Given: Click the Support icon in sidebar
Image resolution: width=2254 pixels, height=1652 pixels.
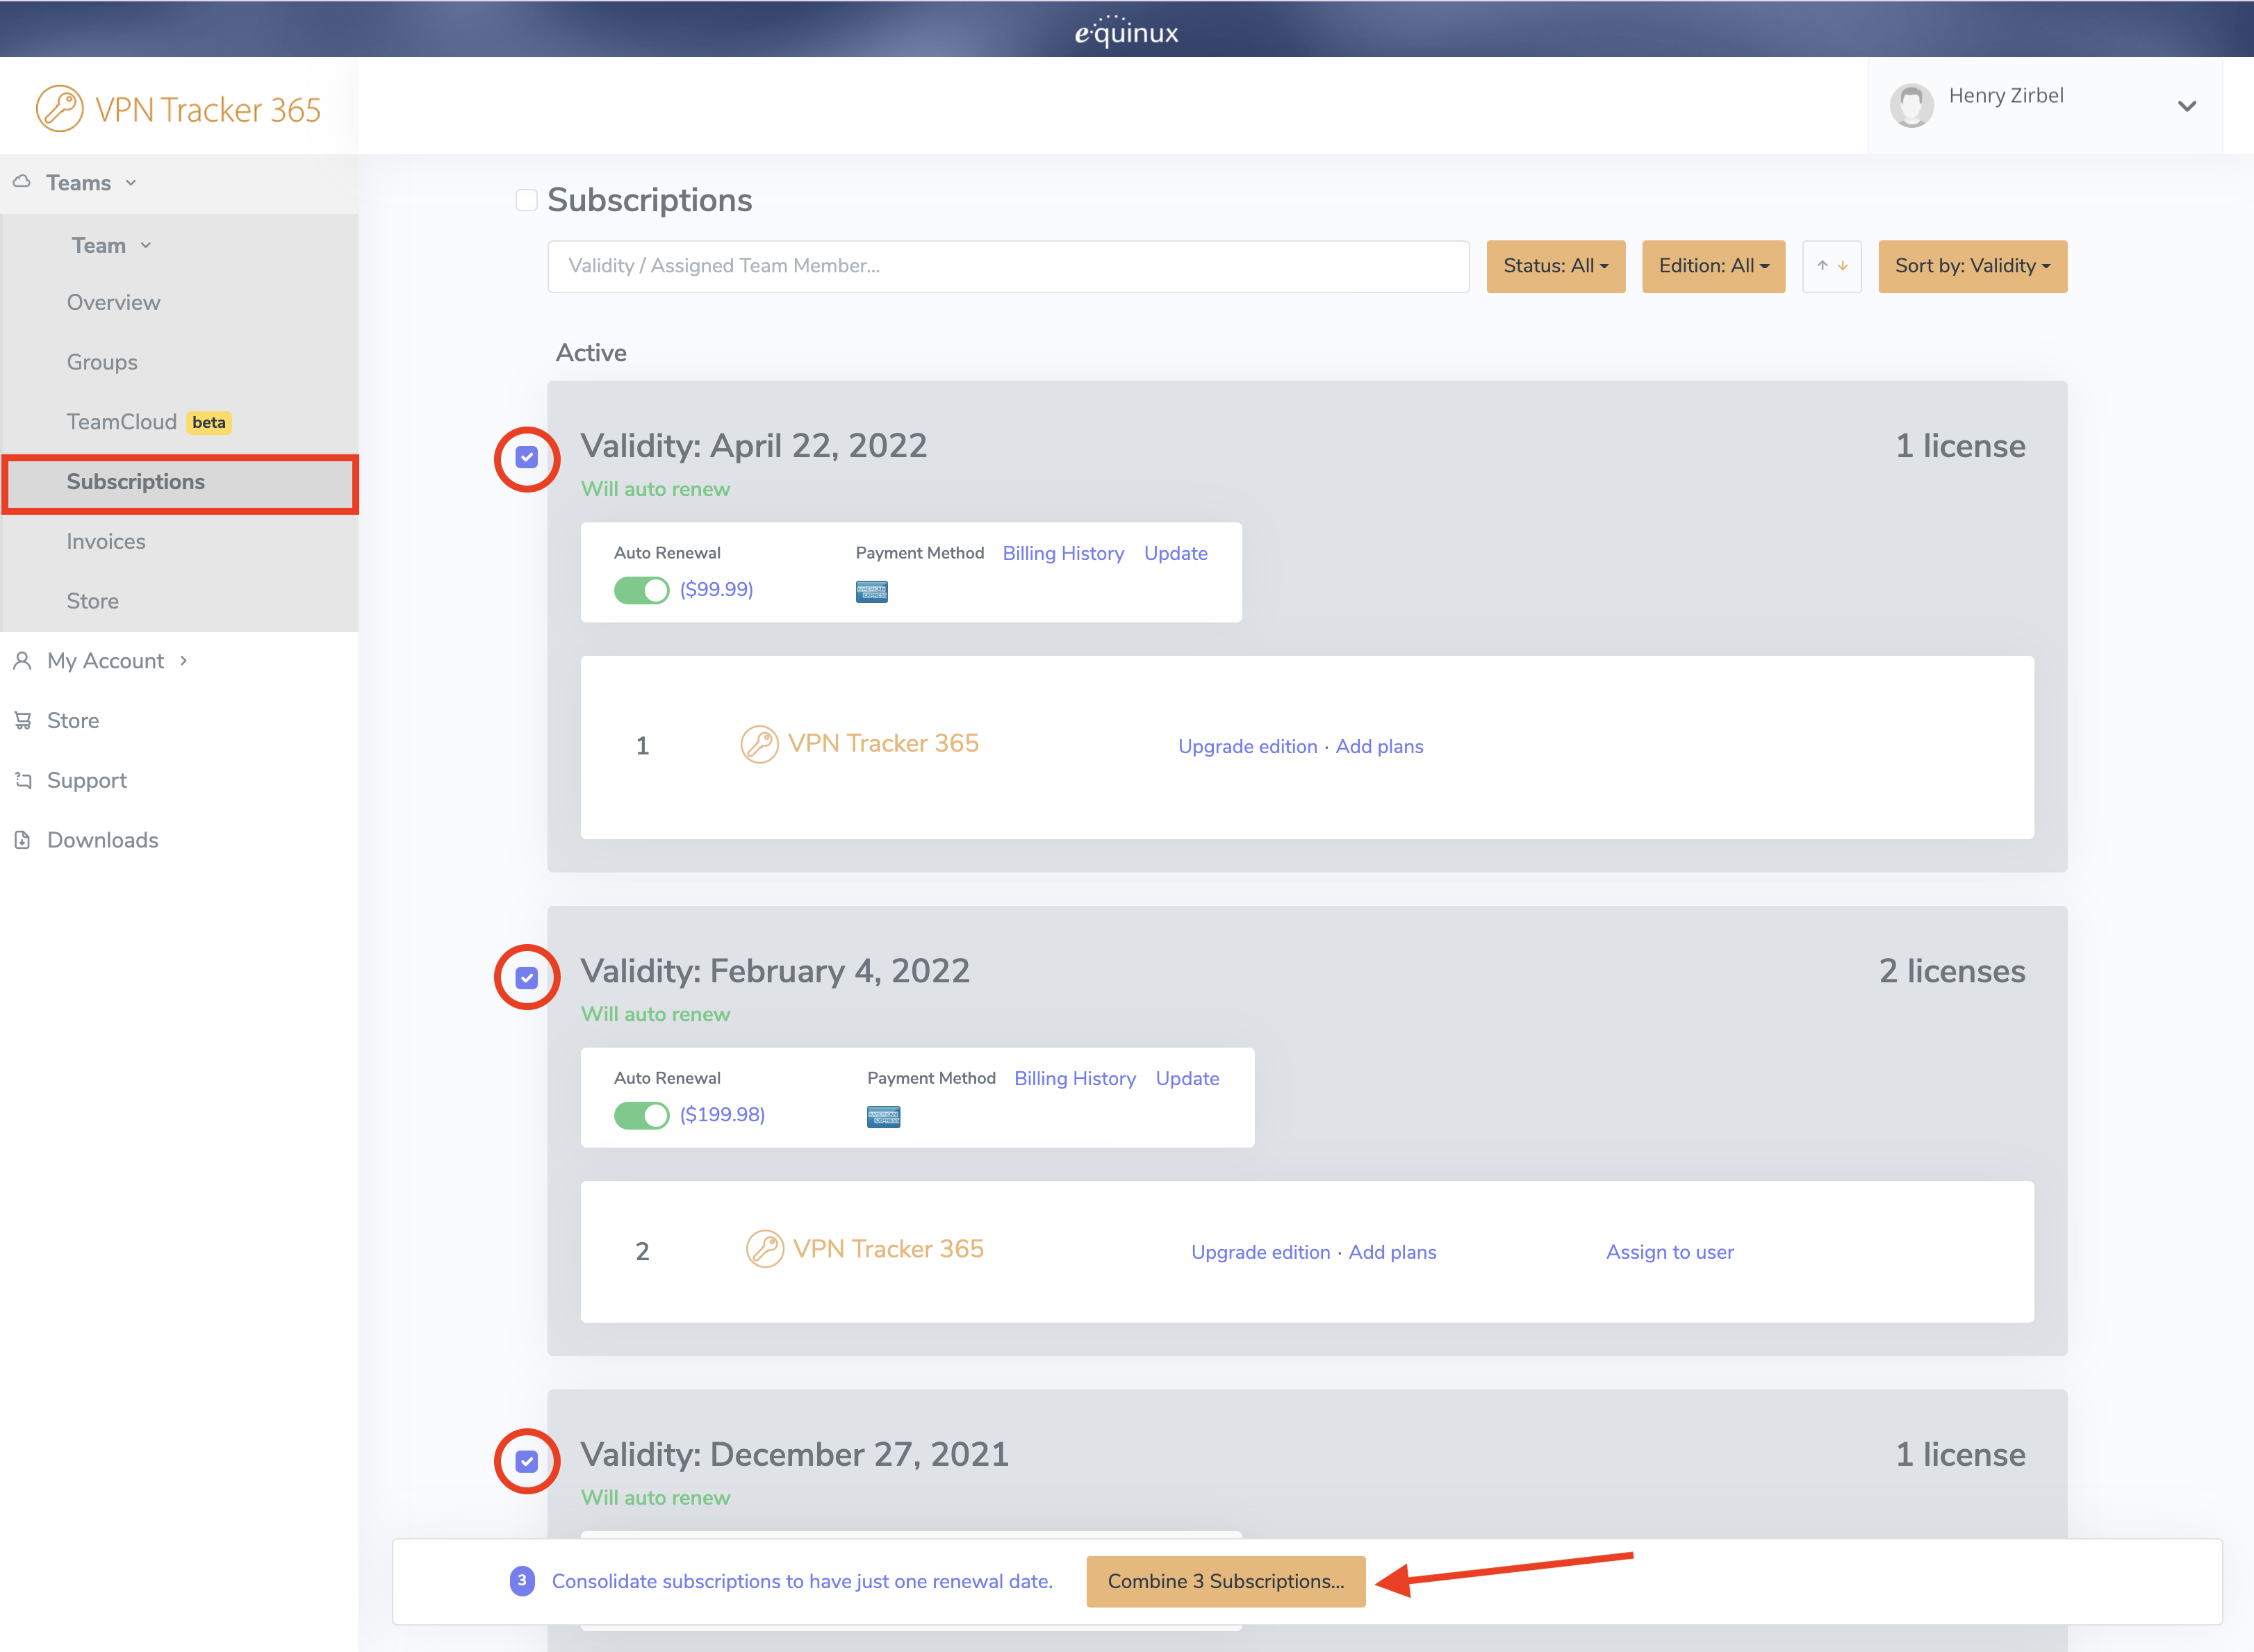Looking at the screenshot, I should (23, 780).
